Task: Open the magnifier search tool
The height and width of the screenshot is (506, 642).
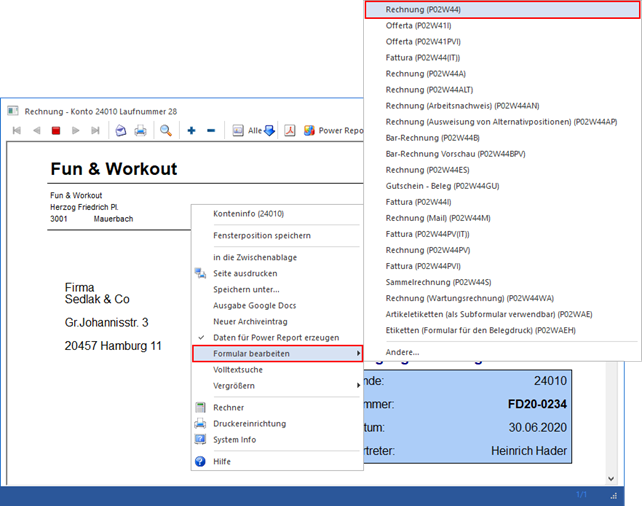Action: tap(166, 130)
